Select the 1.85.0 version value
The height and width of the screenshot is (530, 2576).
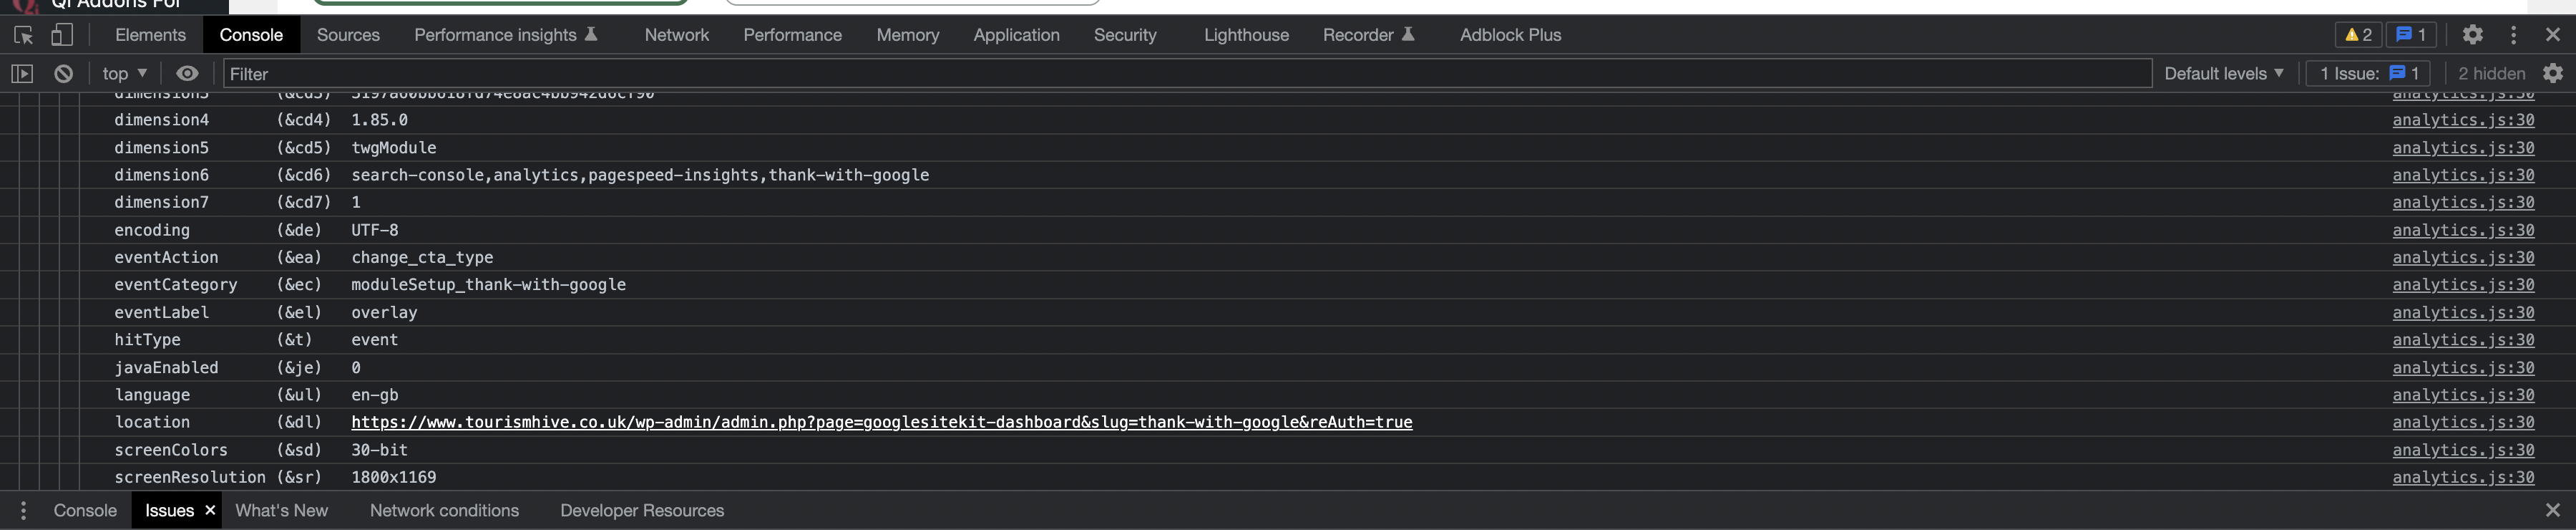[x=379, y=120]
